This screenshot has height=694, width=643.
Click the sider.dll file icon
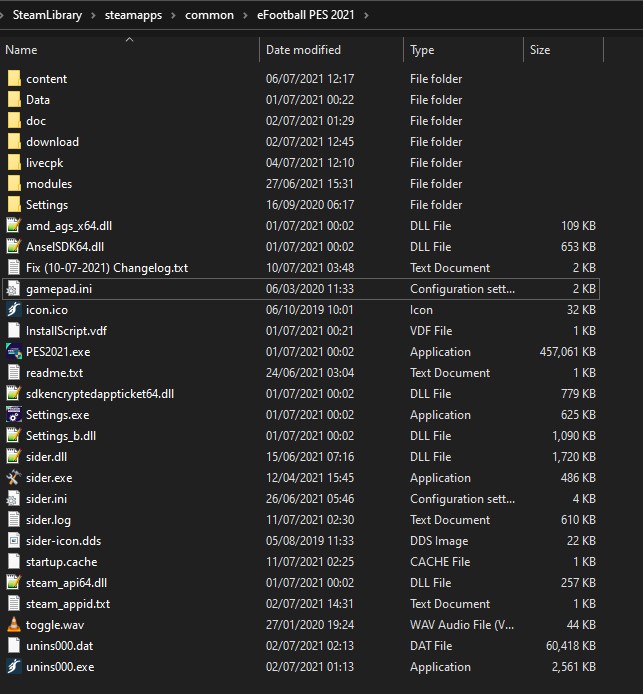click(14, 457)
